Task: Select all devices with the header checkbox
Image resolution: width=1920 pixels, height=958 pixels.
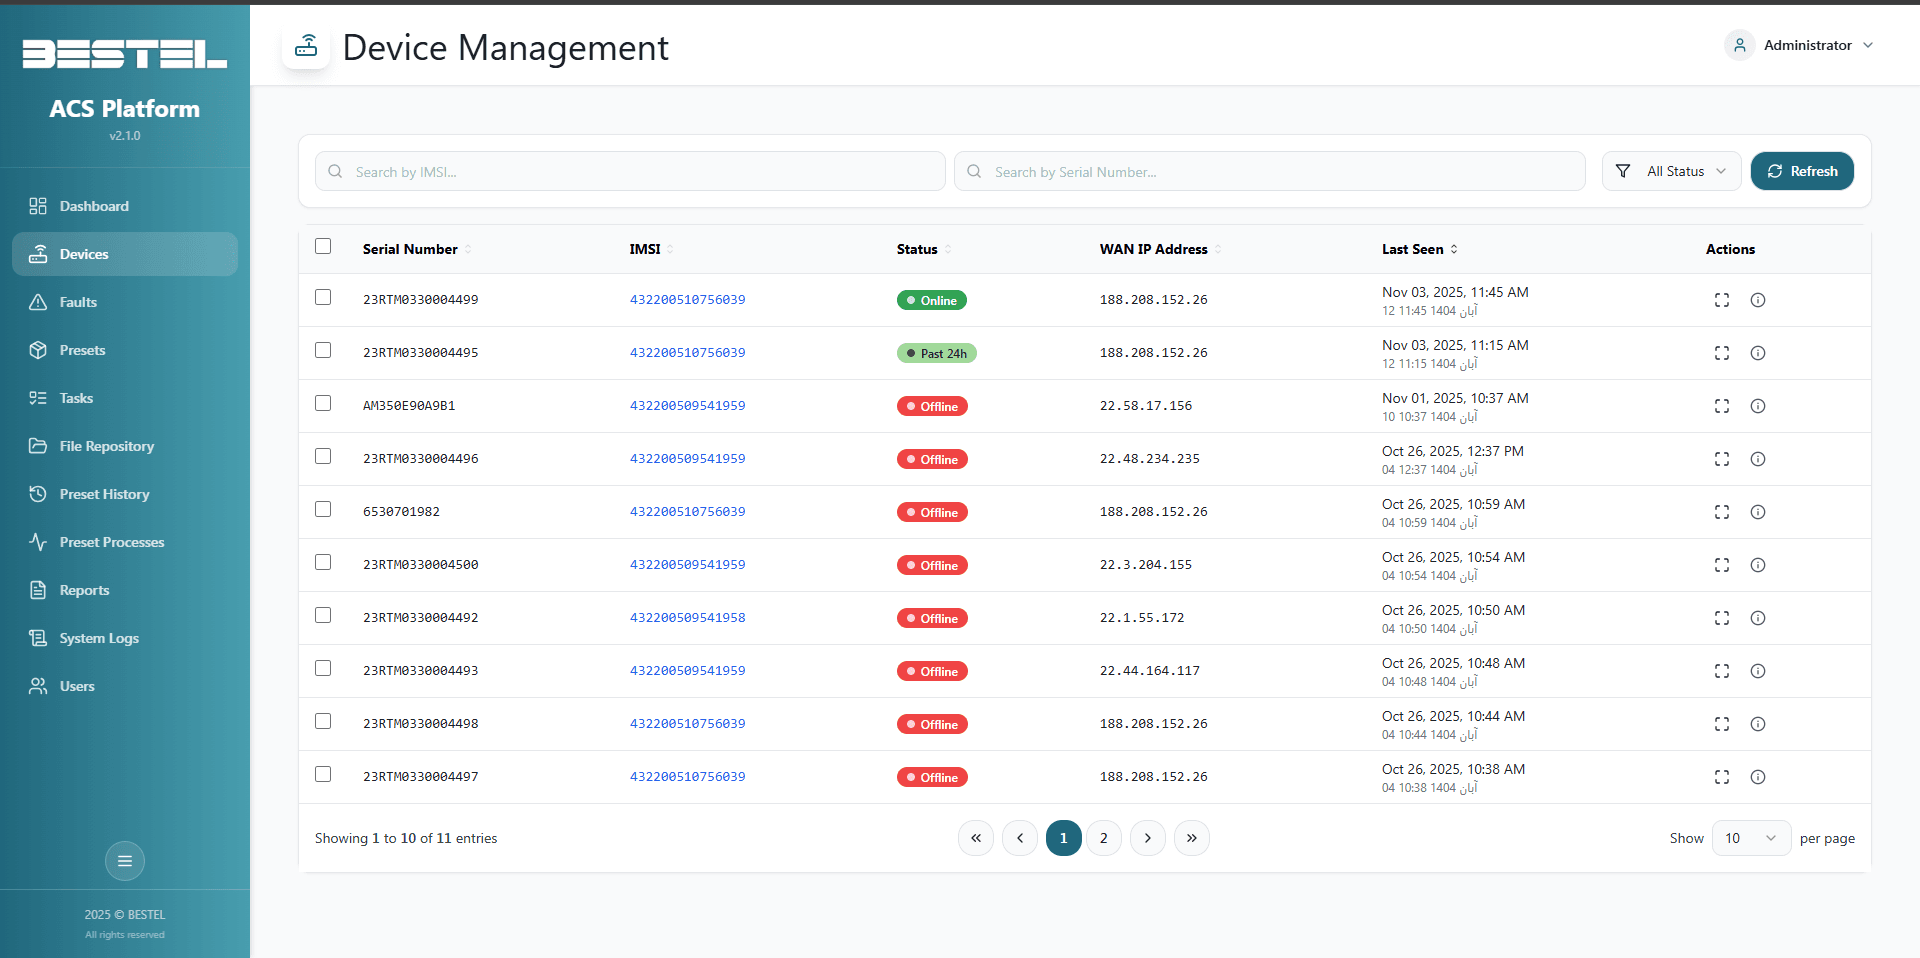Action: [322, 245]
